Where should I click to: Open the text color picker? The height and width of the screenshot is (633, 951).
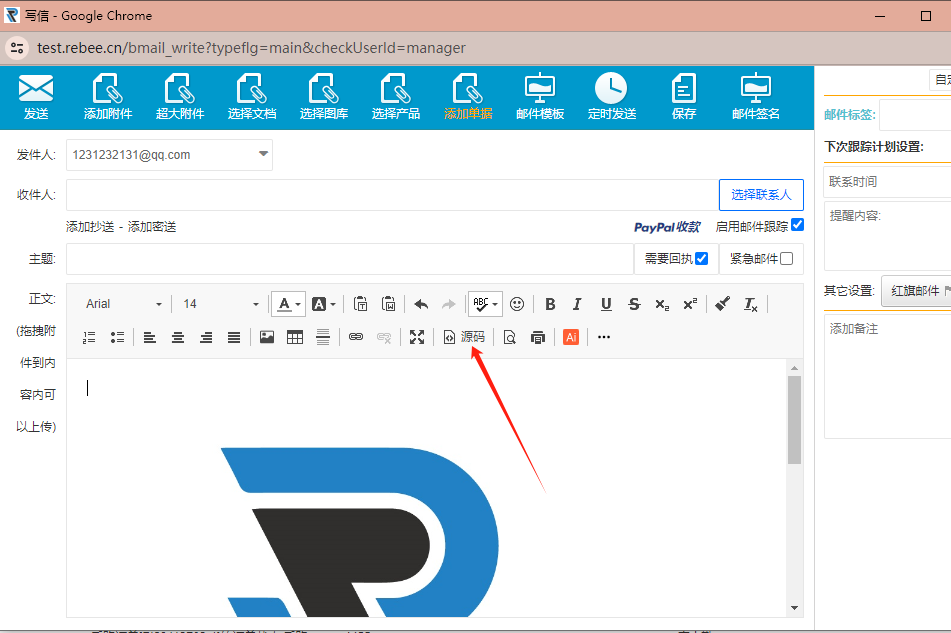[288, 304]
